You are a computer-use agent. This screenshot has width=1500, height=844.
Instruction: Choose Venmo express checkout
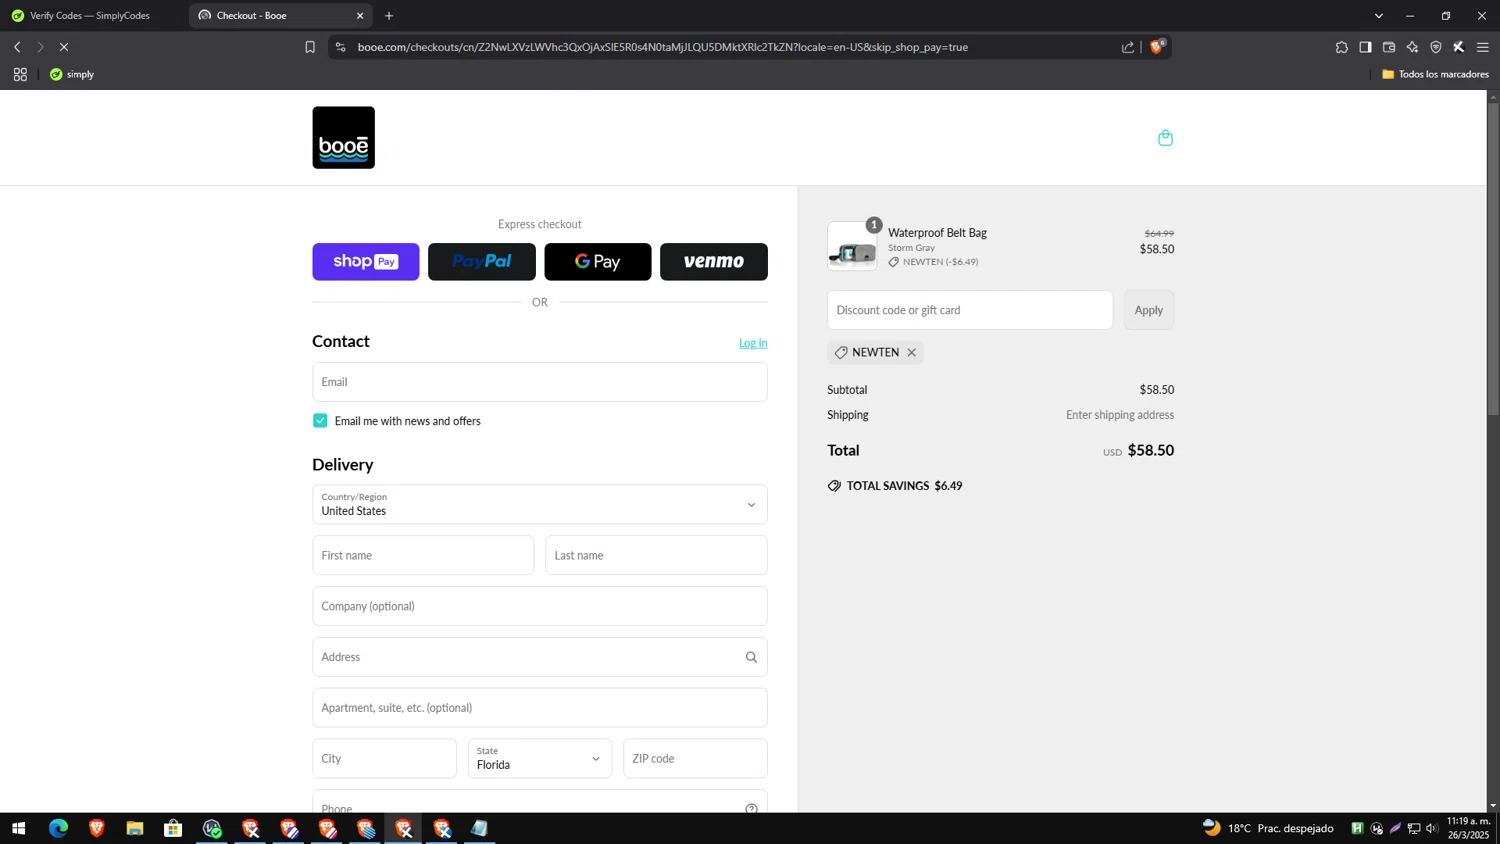tap(714, 262)
